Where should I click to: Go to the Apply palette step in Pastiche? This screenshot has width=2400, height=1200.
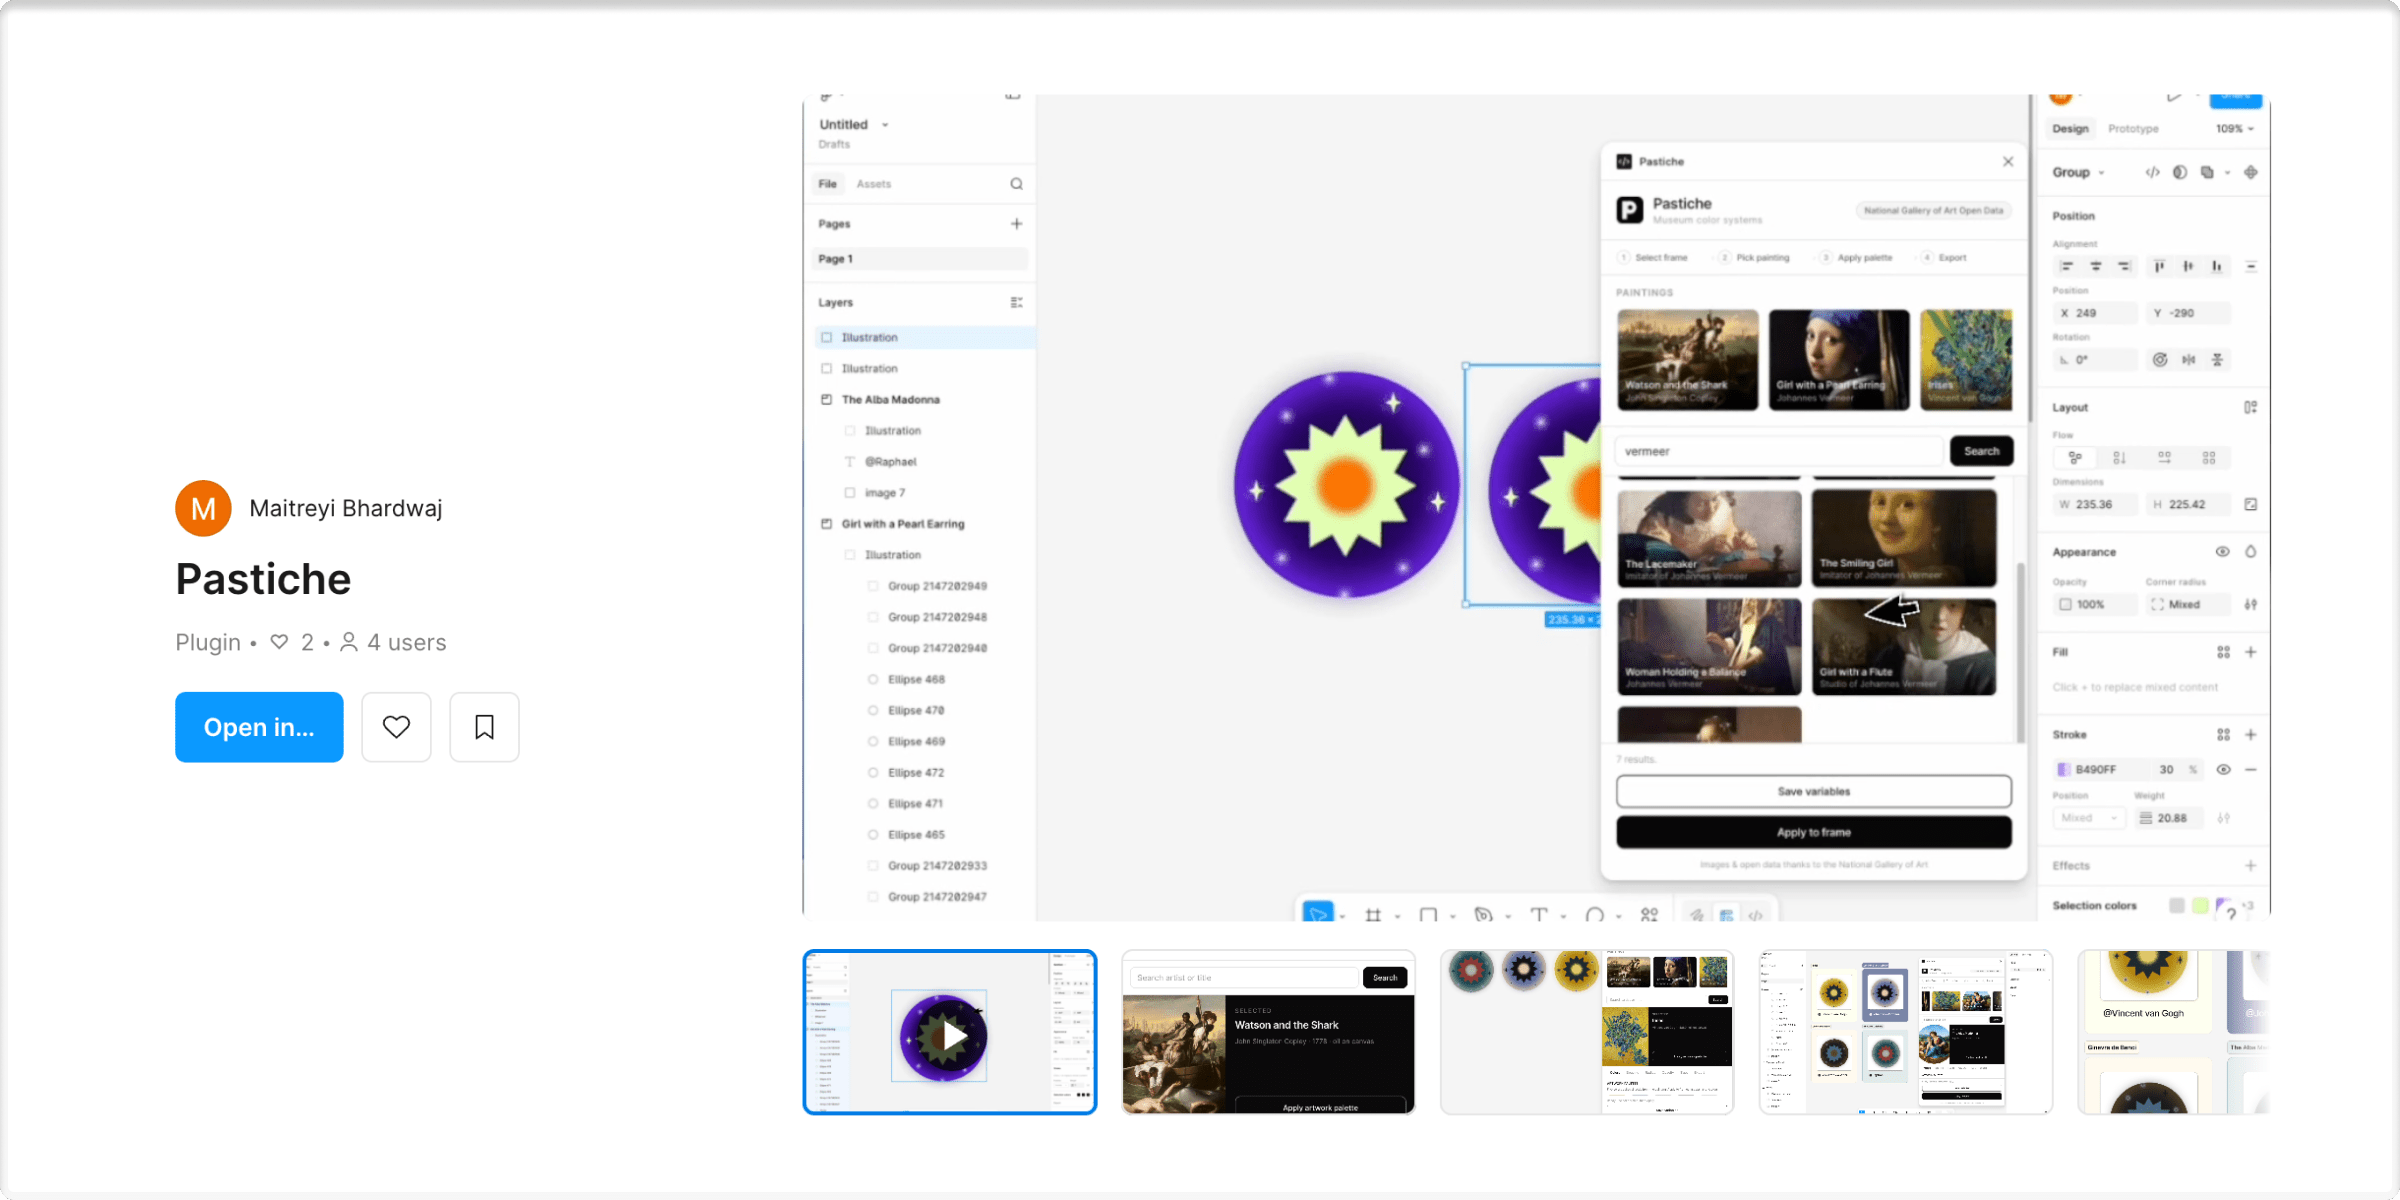click(x=1856, y=258)
